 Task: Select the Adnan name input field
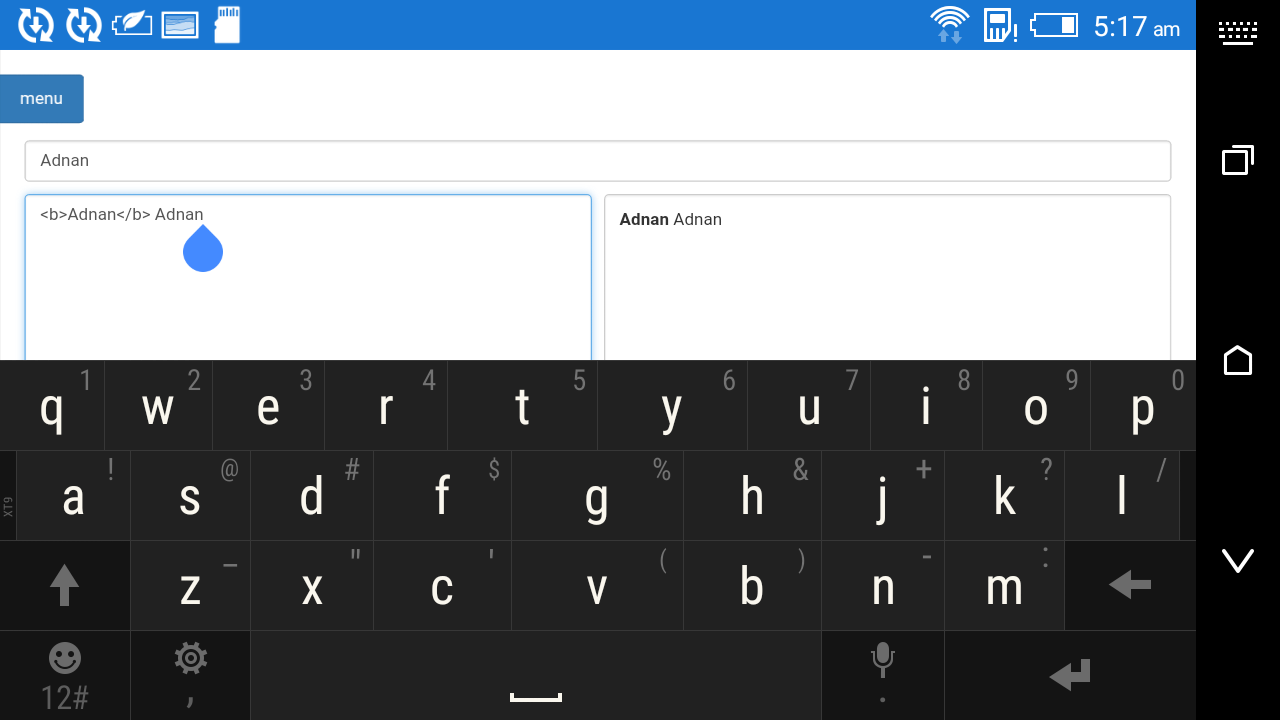598,160
